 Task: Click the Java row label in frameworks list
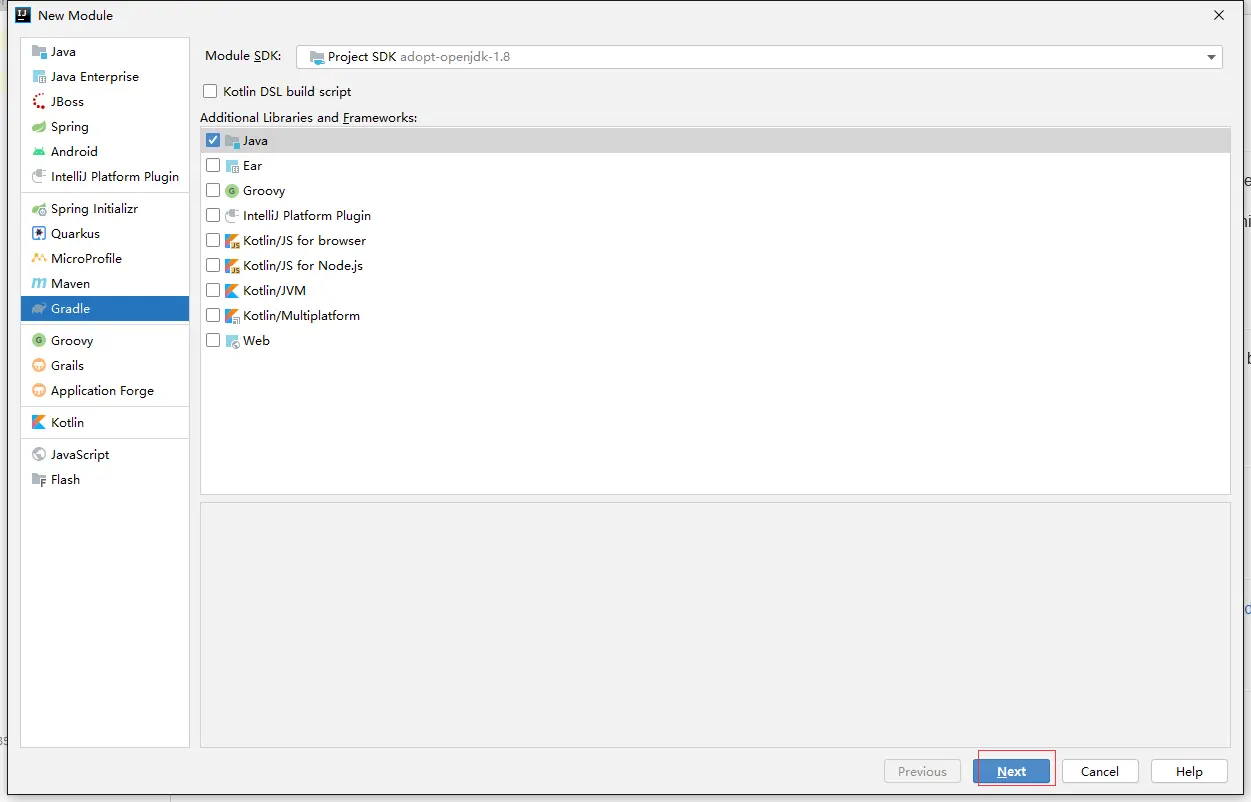tap(255, 141)
